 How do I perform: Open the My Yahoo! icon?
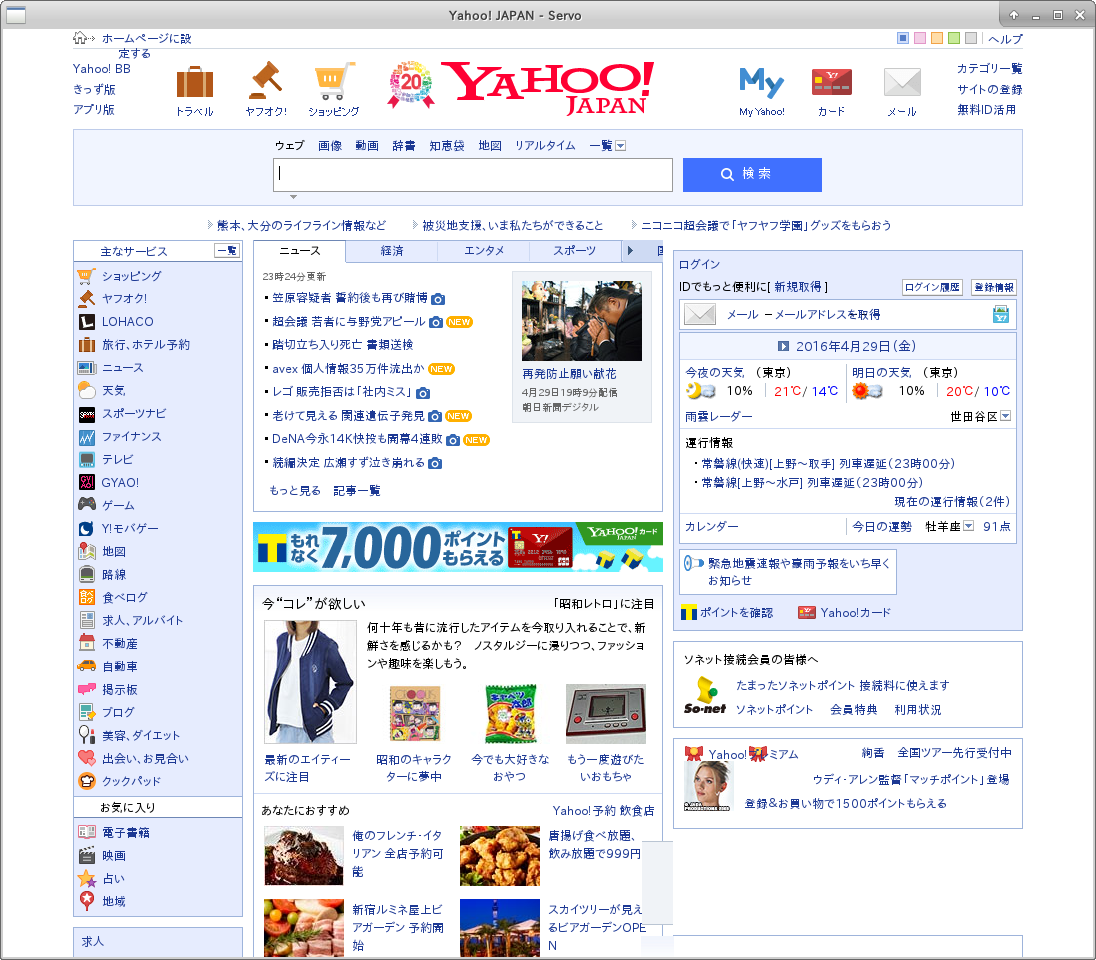coord(761,83)
